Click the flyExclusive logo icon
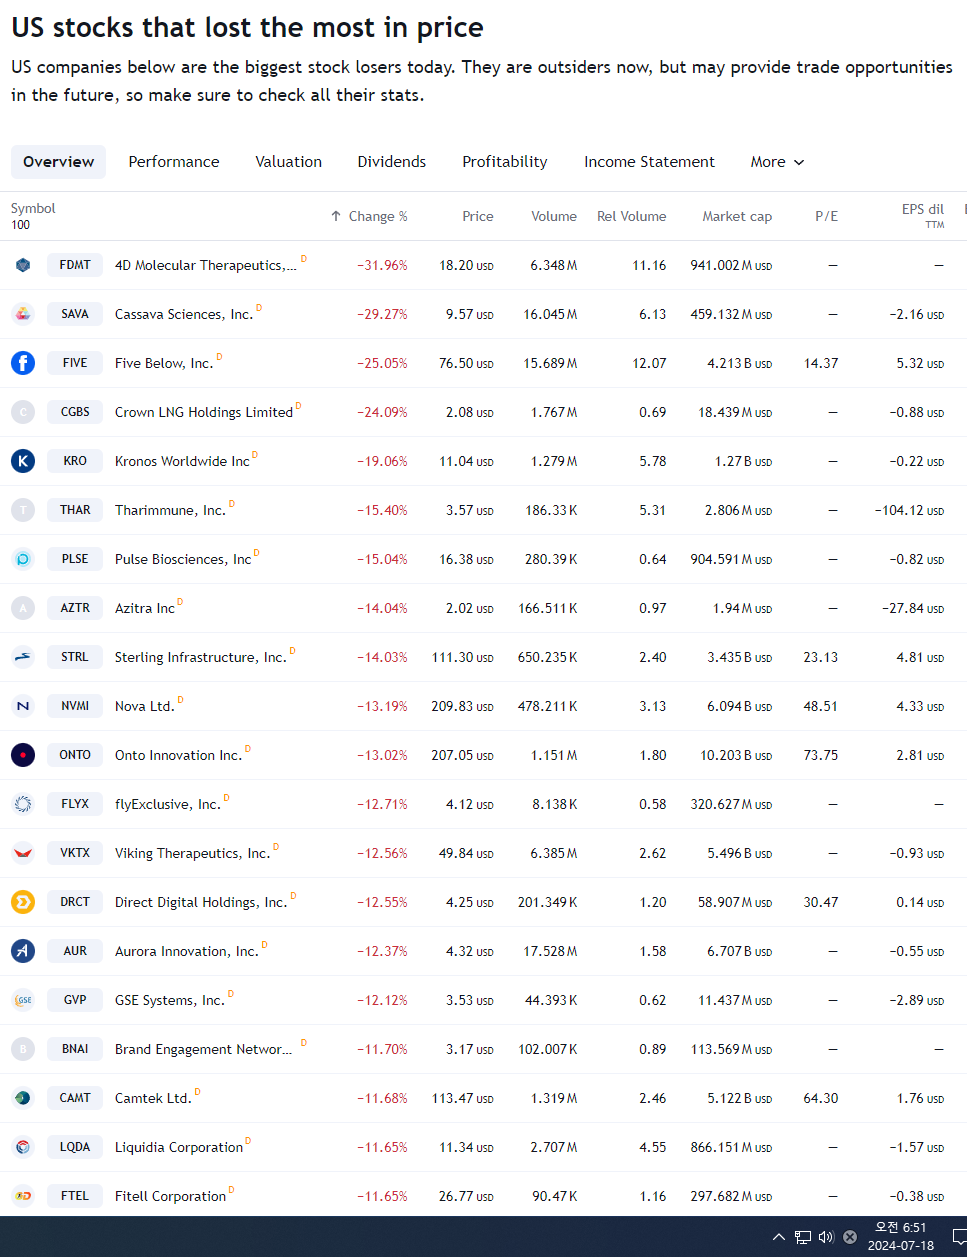 pyautogui.click(x=23, y=804)
